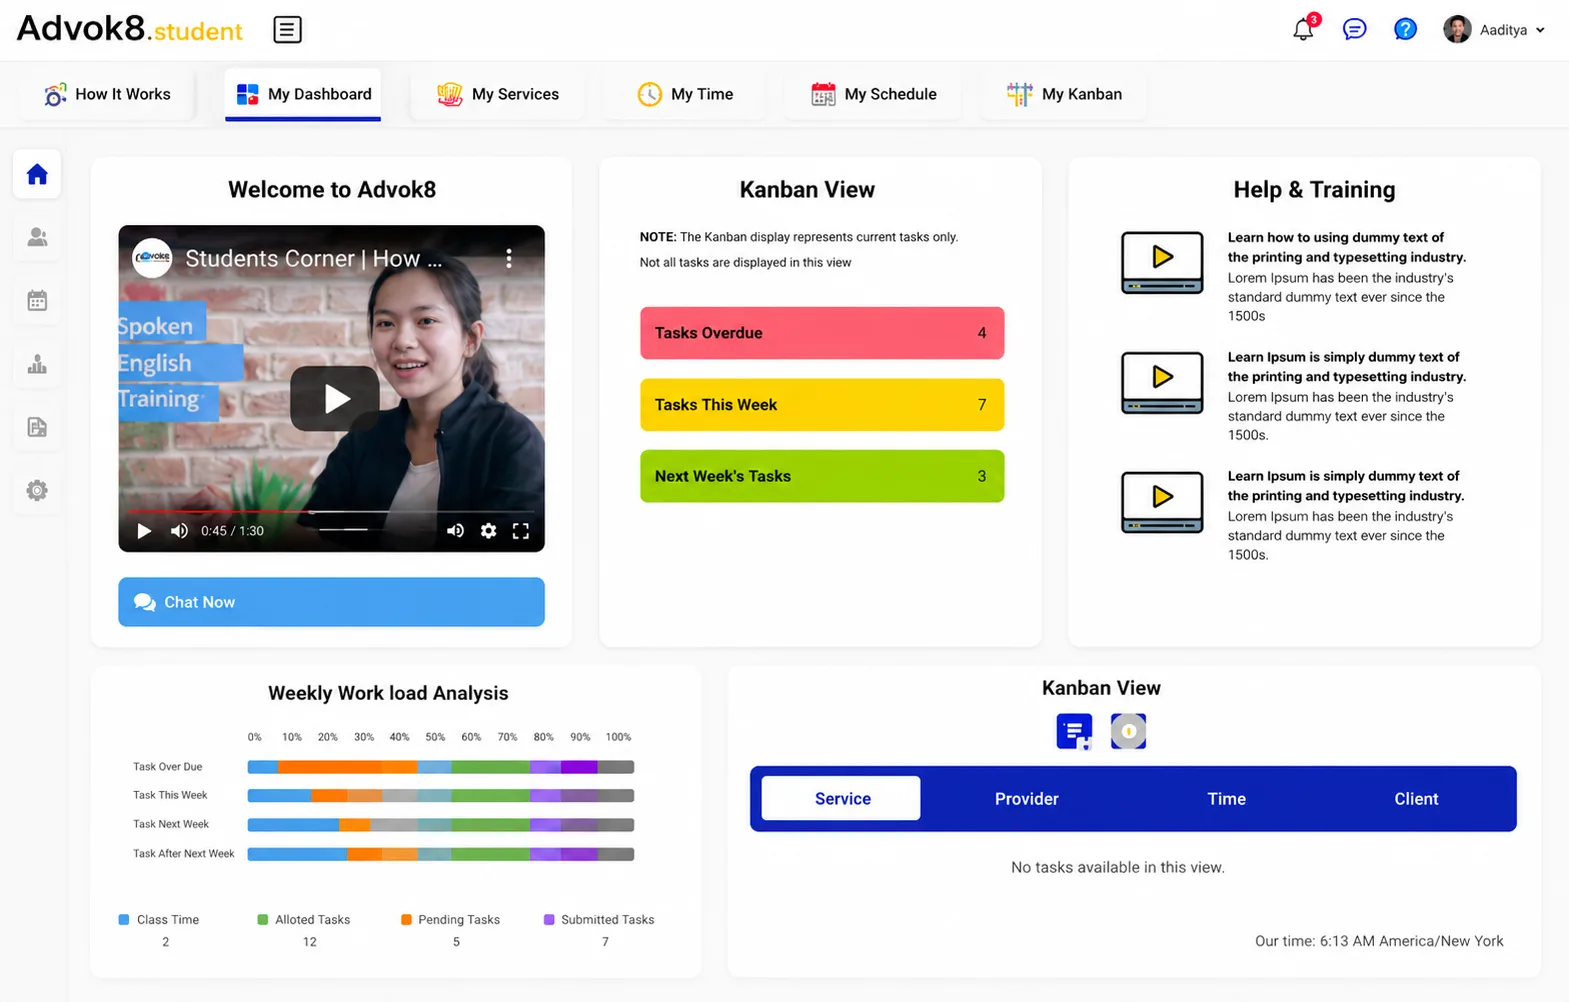Open the My Services tab
Viewport: 1569px width, 1002px height.
[x=497, y=94]
